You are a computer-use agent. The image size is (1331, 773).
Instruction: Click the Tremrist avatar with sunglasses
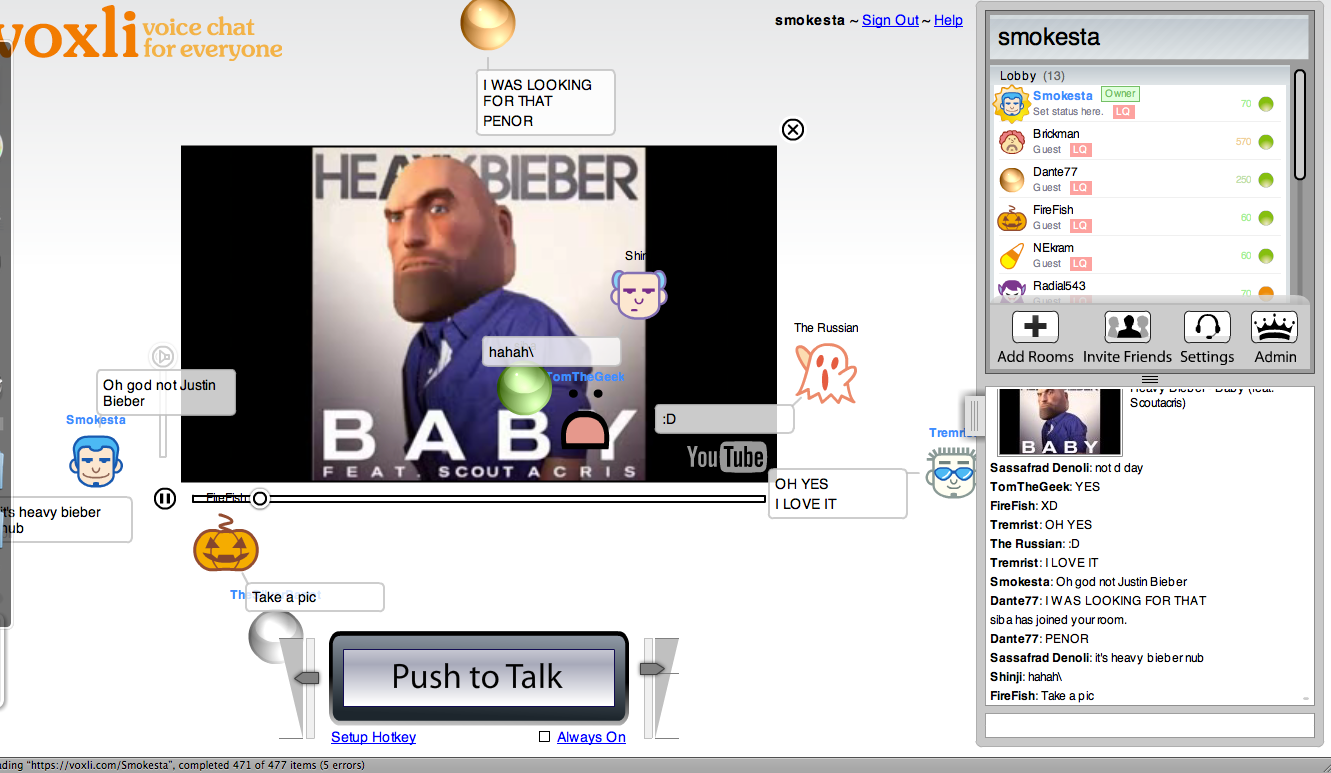[949, 473]
